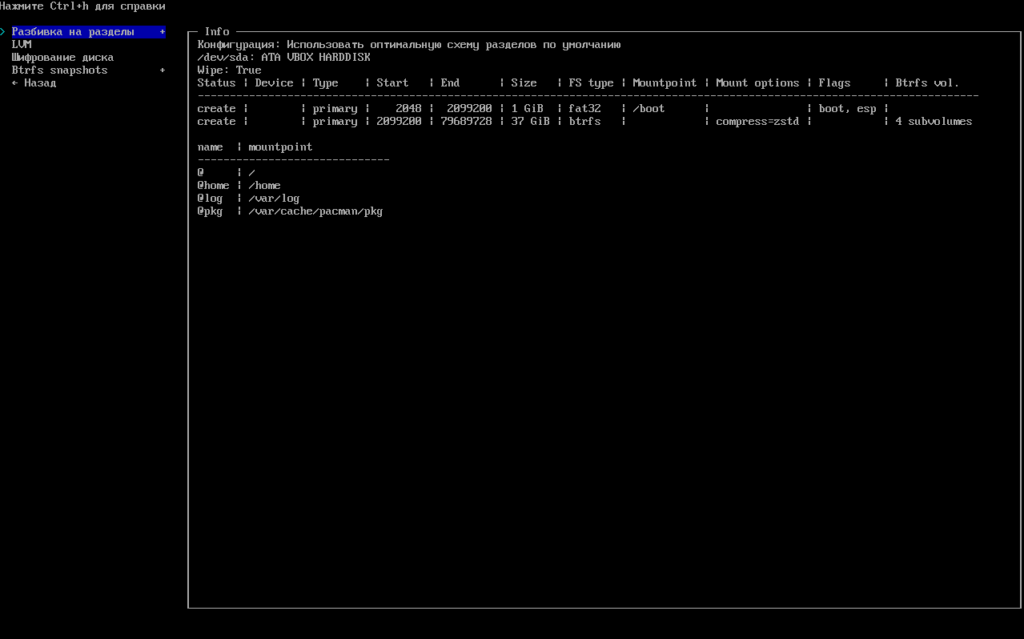Click the 'FS type' column header

591,83
